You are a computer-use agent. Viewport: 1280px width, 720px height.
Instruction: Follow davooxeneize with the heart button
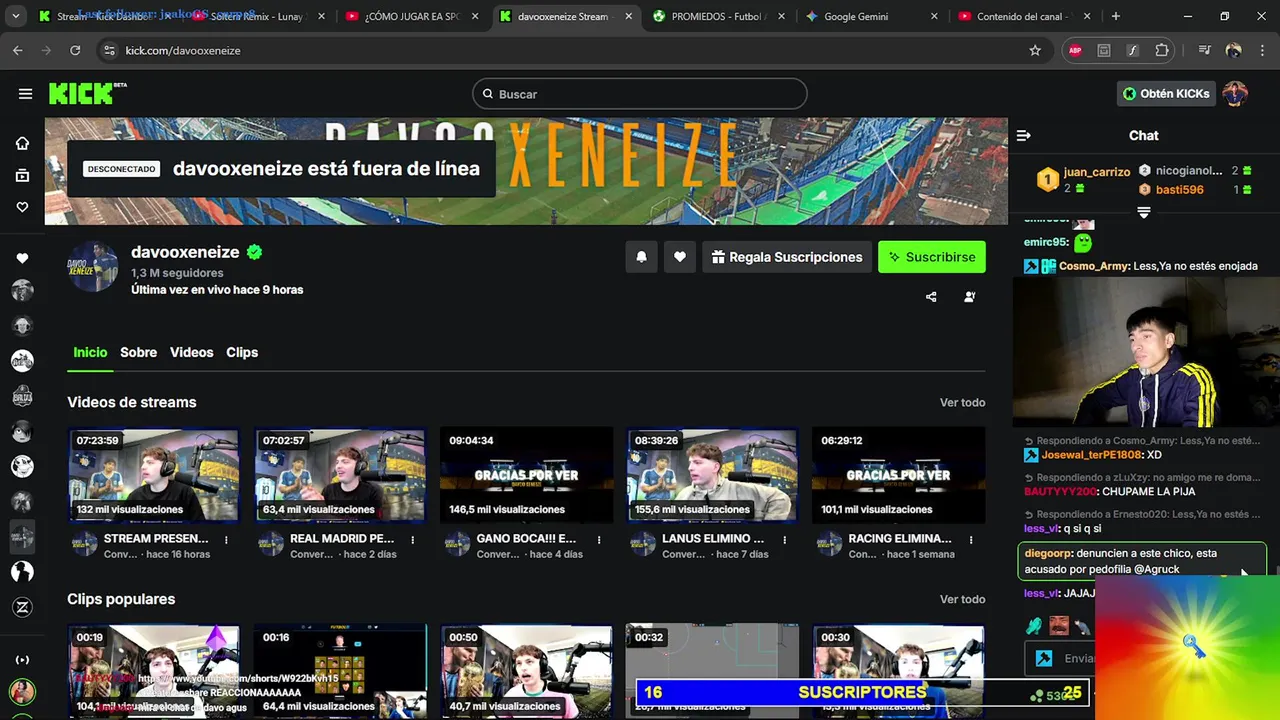point(679,257)
